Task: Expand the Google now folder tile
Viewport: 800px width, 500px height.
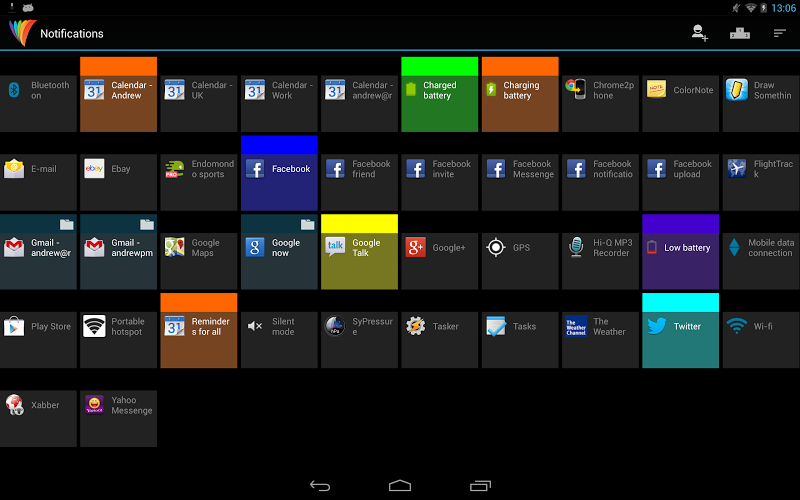Action: tap(279, 252)
